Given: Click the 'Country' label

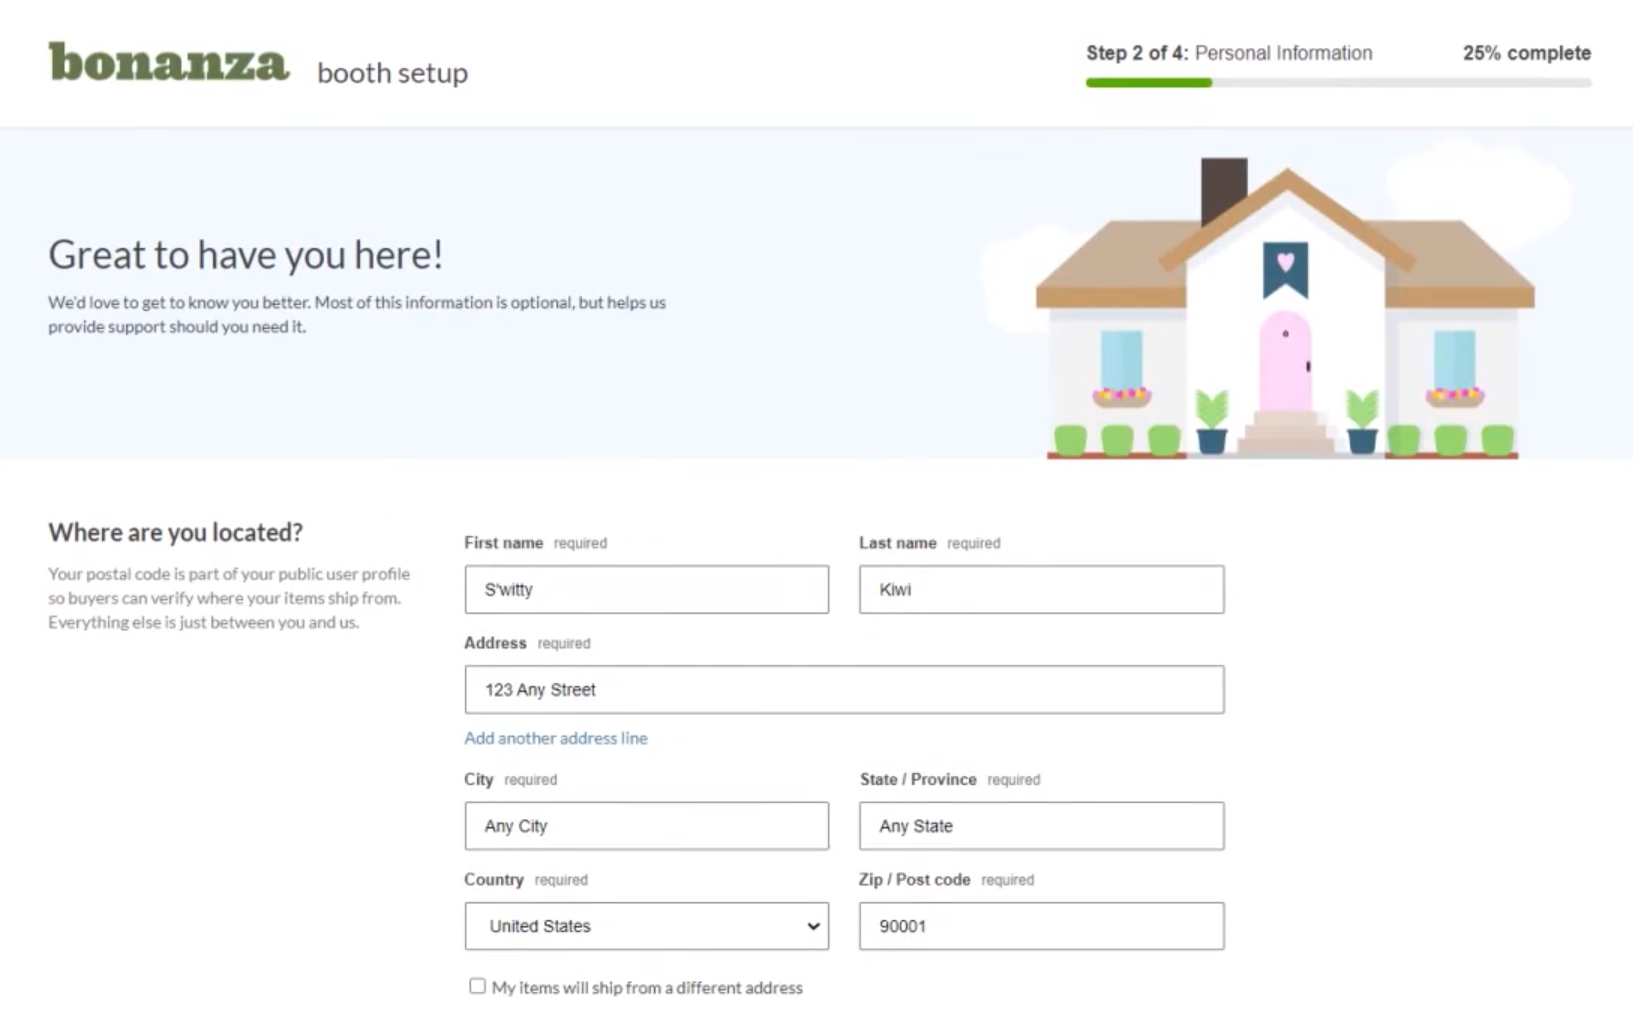Looking at the screenshot, I should tap(493, 879).
